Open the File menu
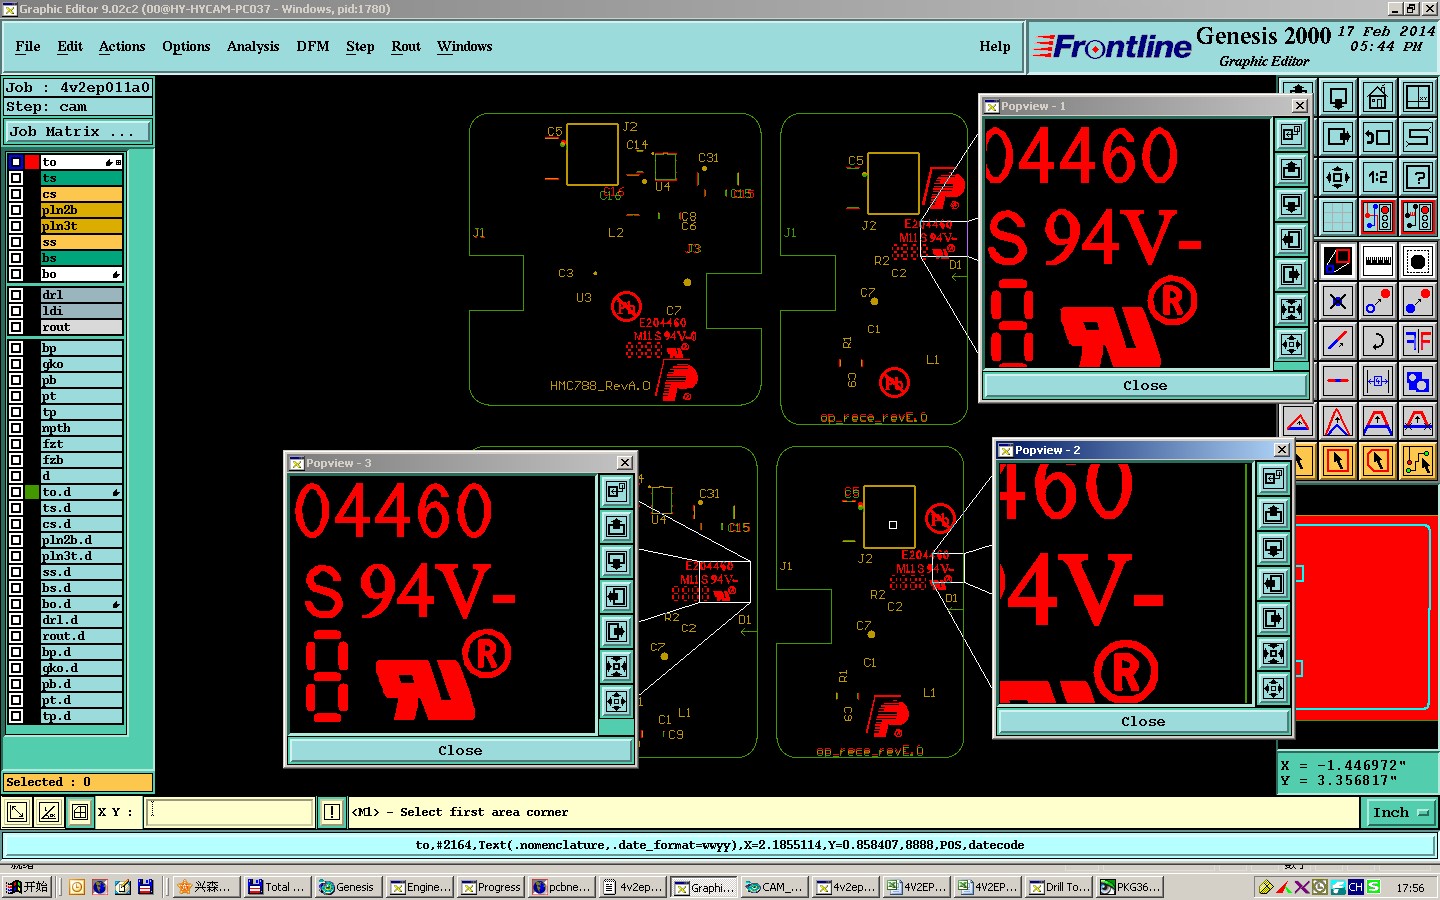The image size is (1440, 900). click(x=28, y=46)
